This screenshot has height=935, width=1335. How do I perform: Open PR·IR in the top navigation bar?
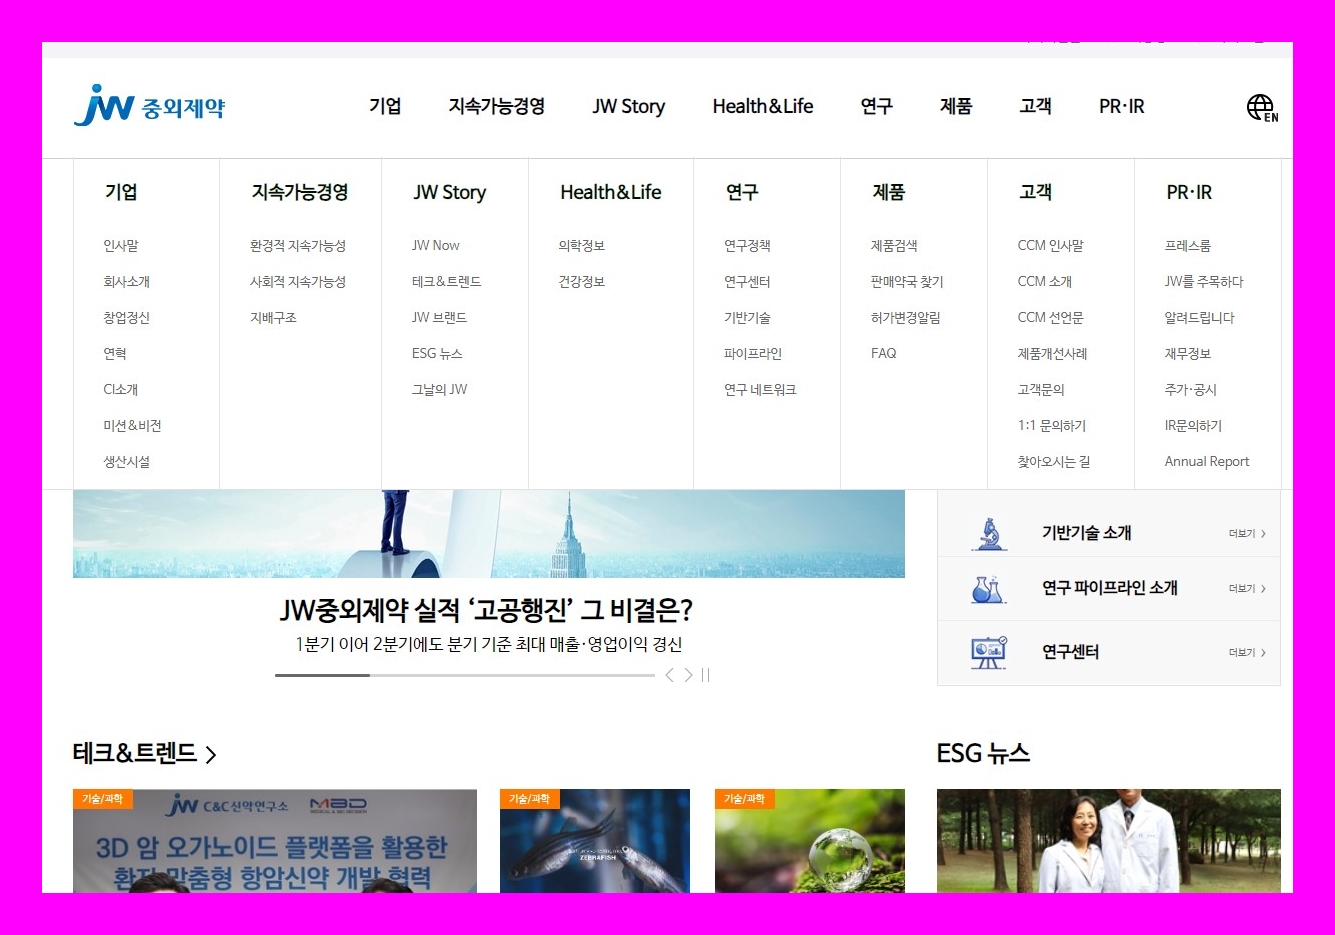[1122, 106]
